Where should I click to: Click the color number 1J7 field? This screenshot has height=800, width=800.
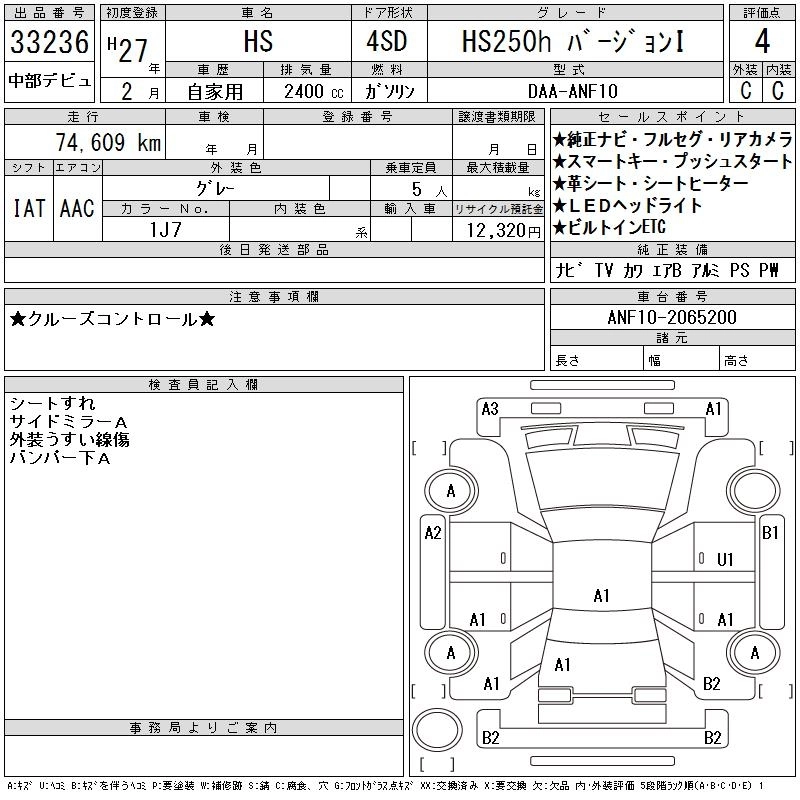point(166,229)
